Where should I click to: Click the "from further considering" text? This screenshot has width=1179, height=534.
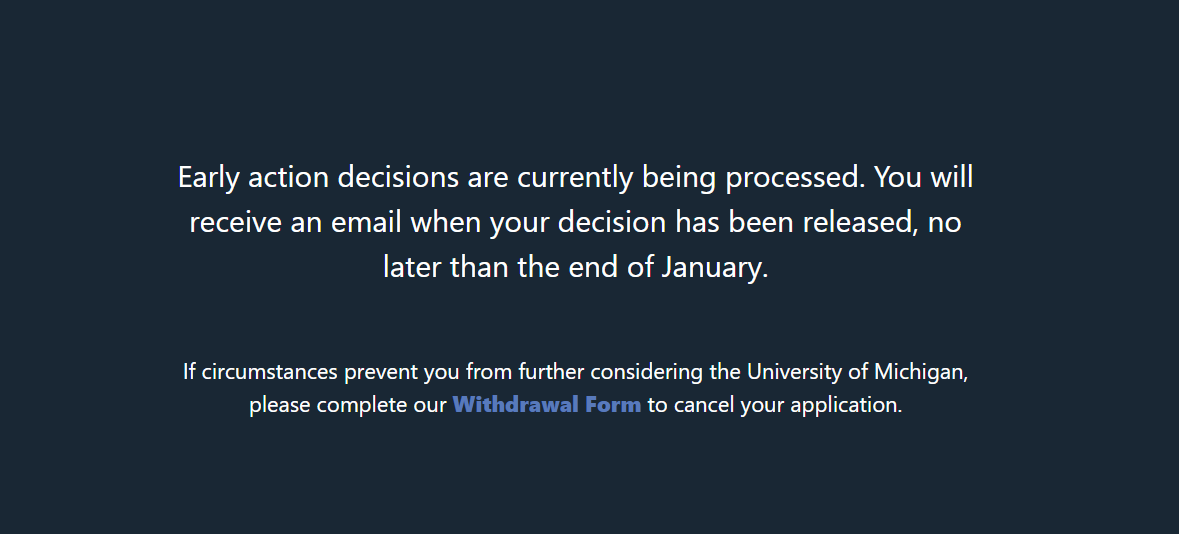coord(584,372)
